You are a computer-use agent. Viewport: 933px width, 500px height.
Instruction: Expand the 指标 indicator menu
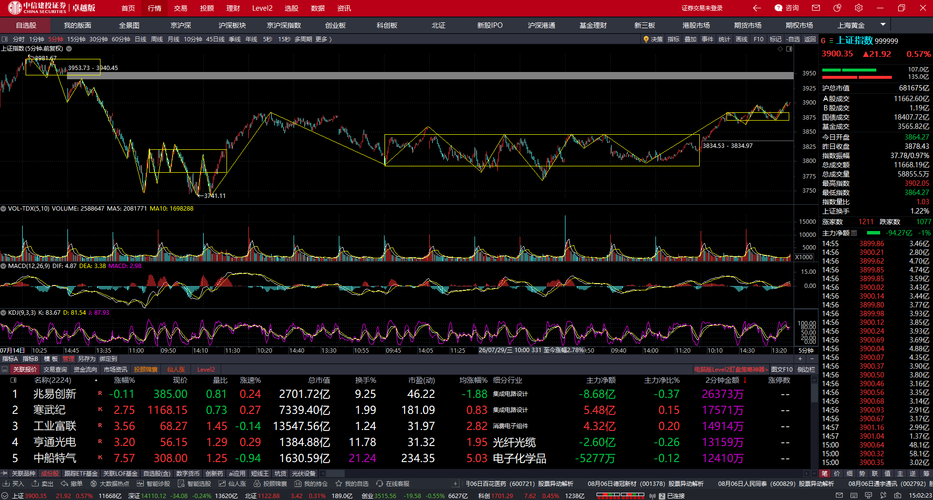[673, 39]
